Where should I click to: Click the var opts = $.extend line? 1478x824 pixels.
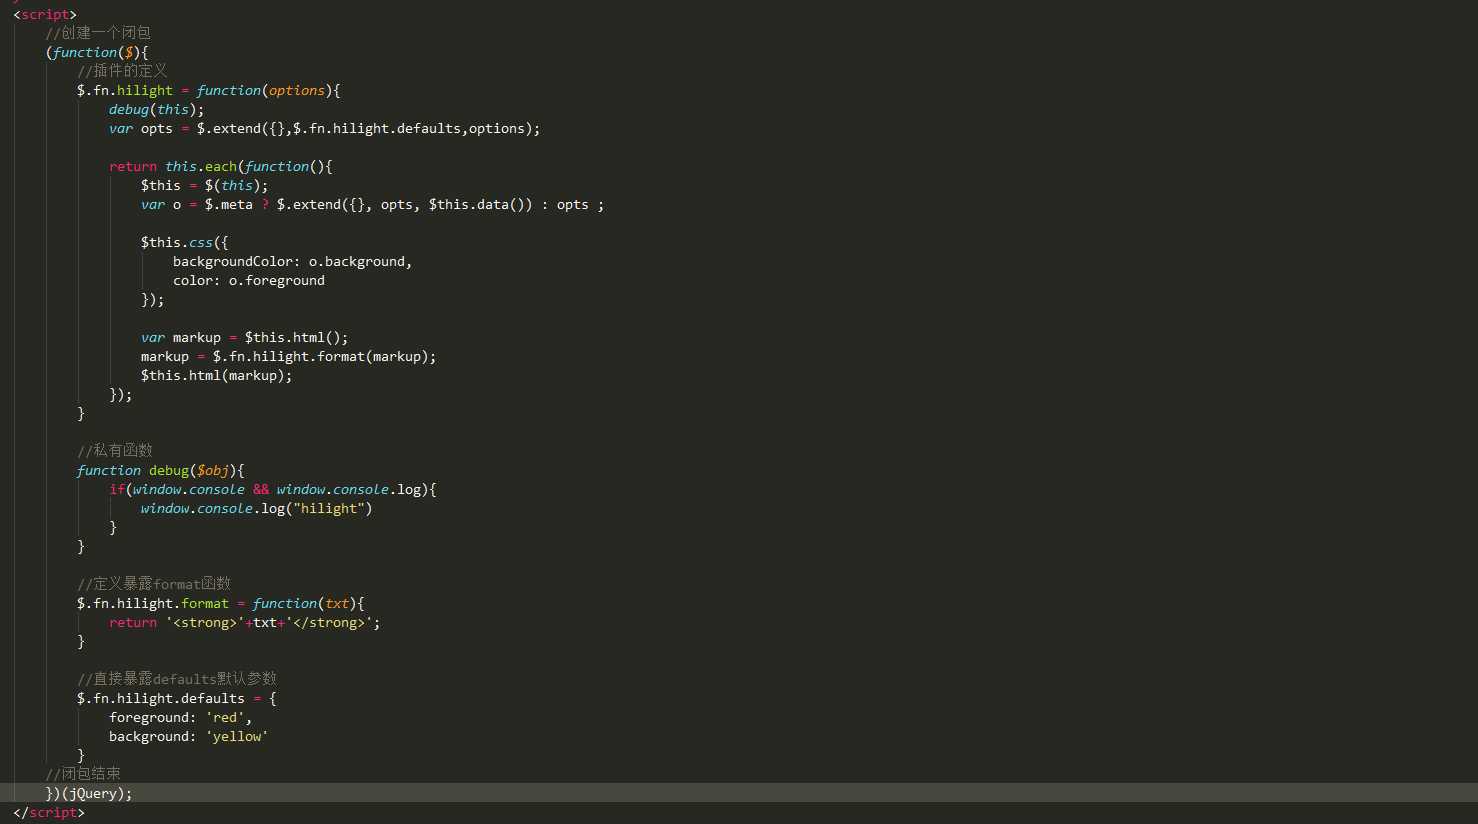pos(325,128)
